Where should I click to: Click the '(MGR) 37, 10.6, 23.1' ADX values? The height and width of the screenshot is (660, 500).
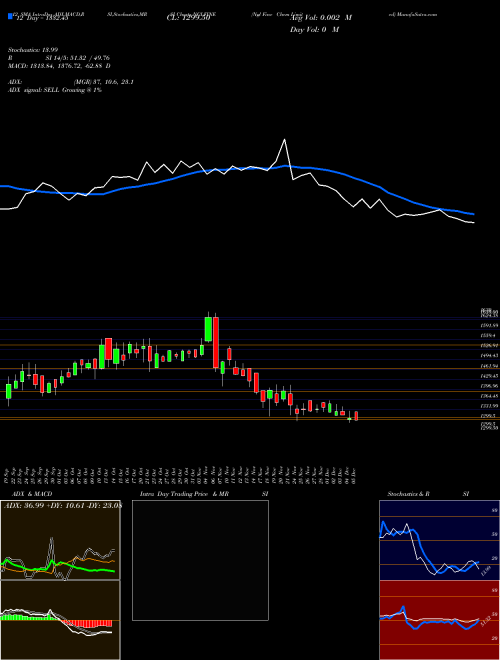coord(104,82)
